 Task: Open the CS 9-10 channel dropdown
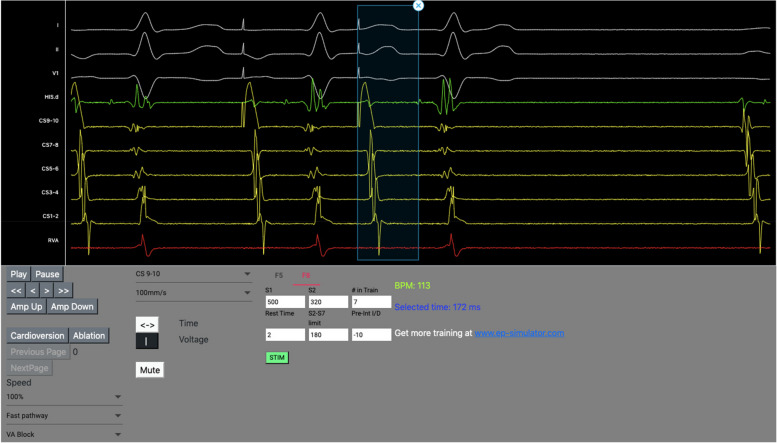(x=193, y=273)
